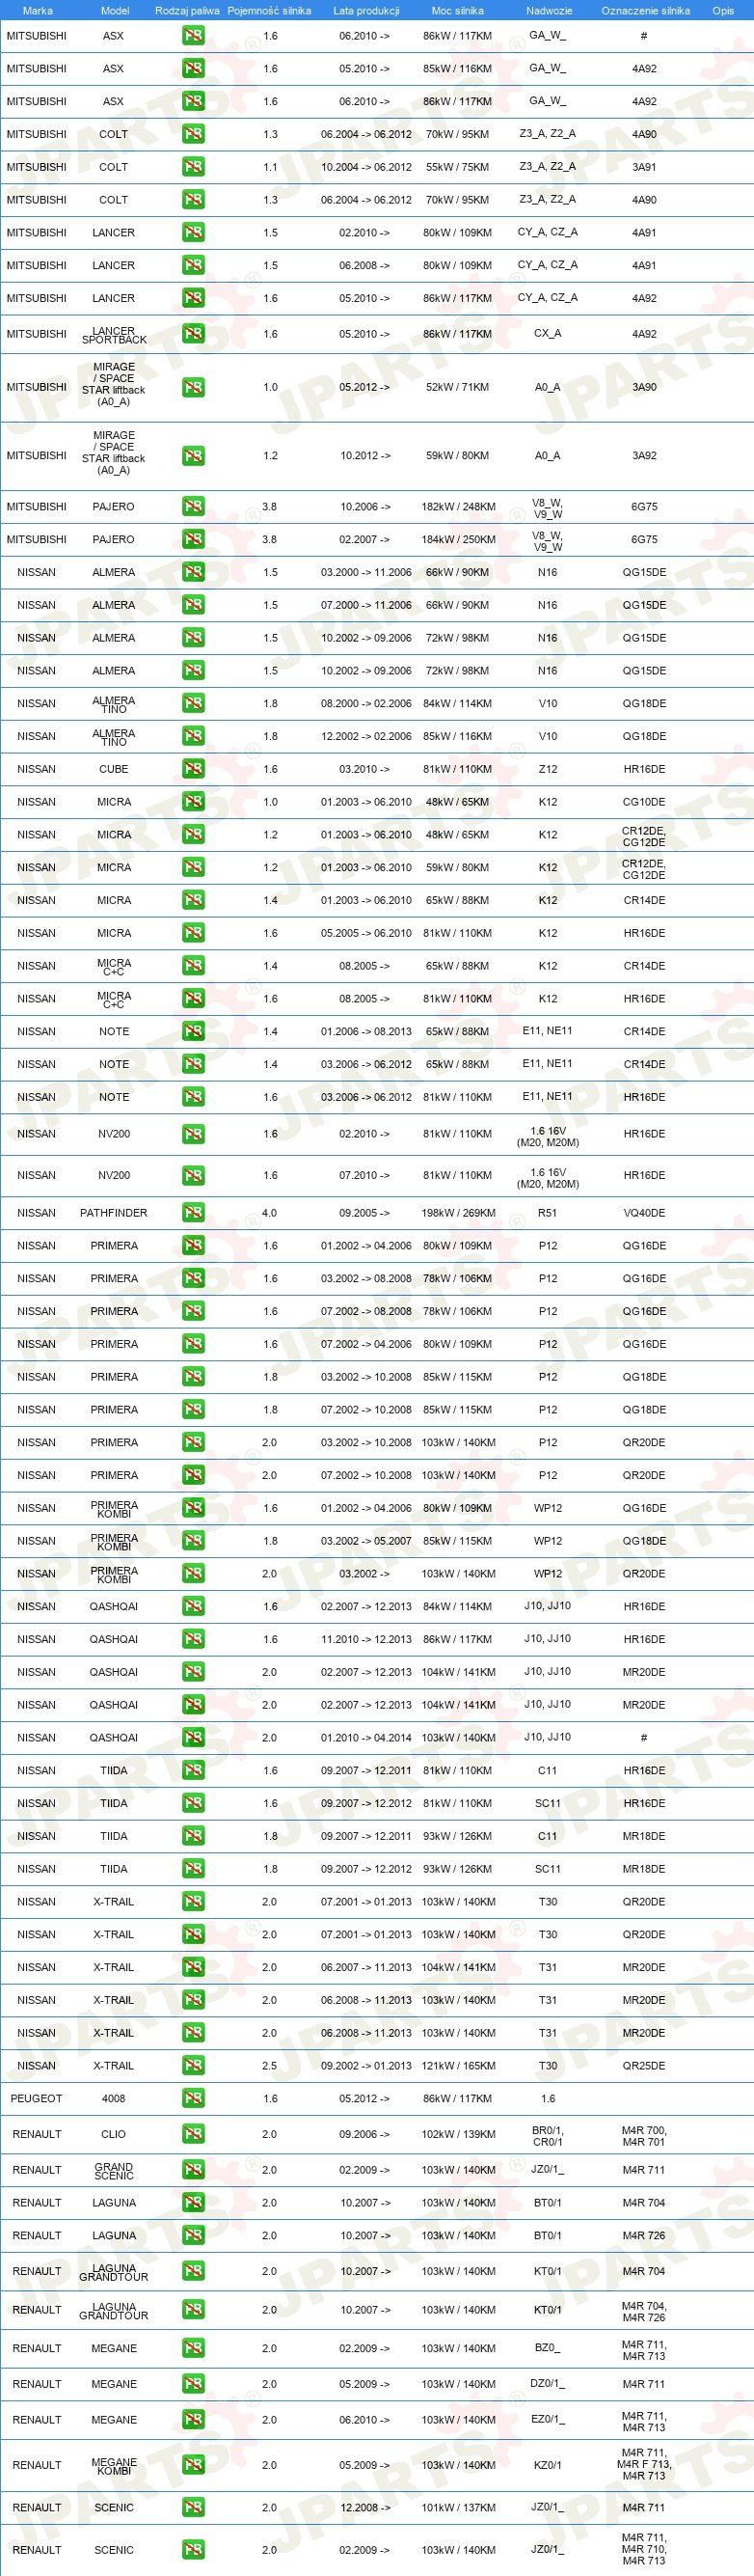754x2576 pixels.
Task: Click fuel icon for Almera Tino 84kW
Action: point(193,704)
